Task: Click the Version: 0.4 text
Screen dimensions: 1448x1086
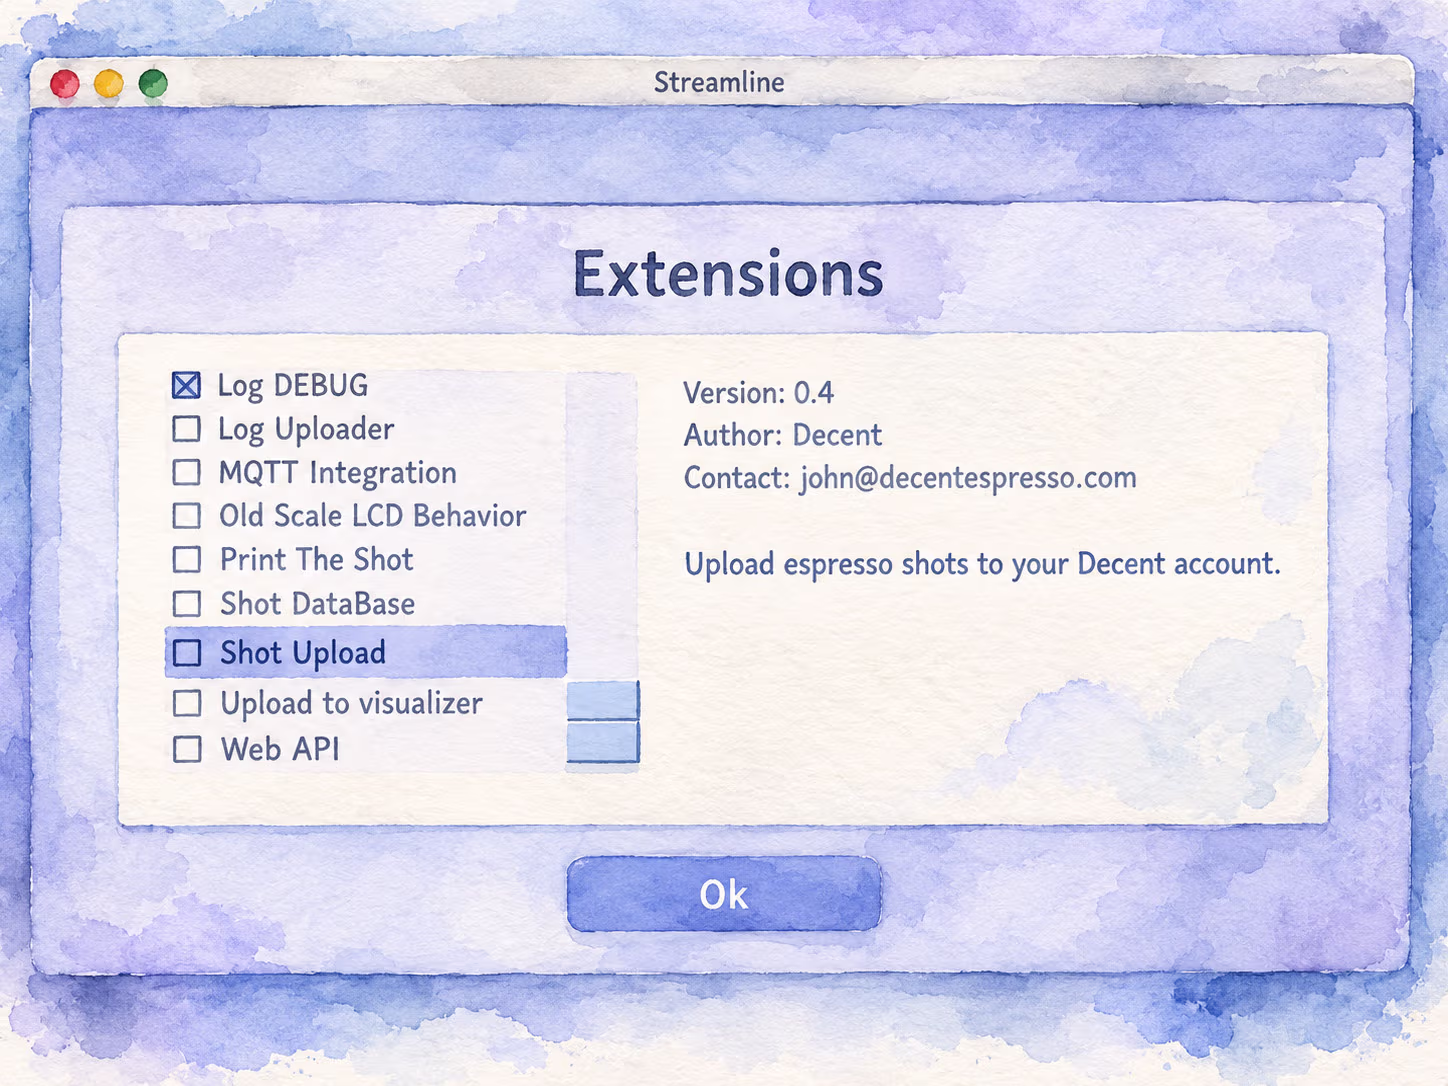Action: [758, 392]
